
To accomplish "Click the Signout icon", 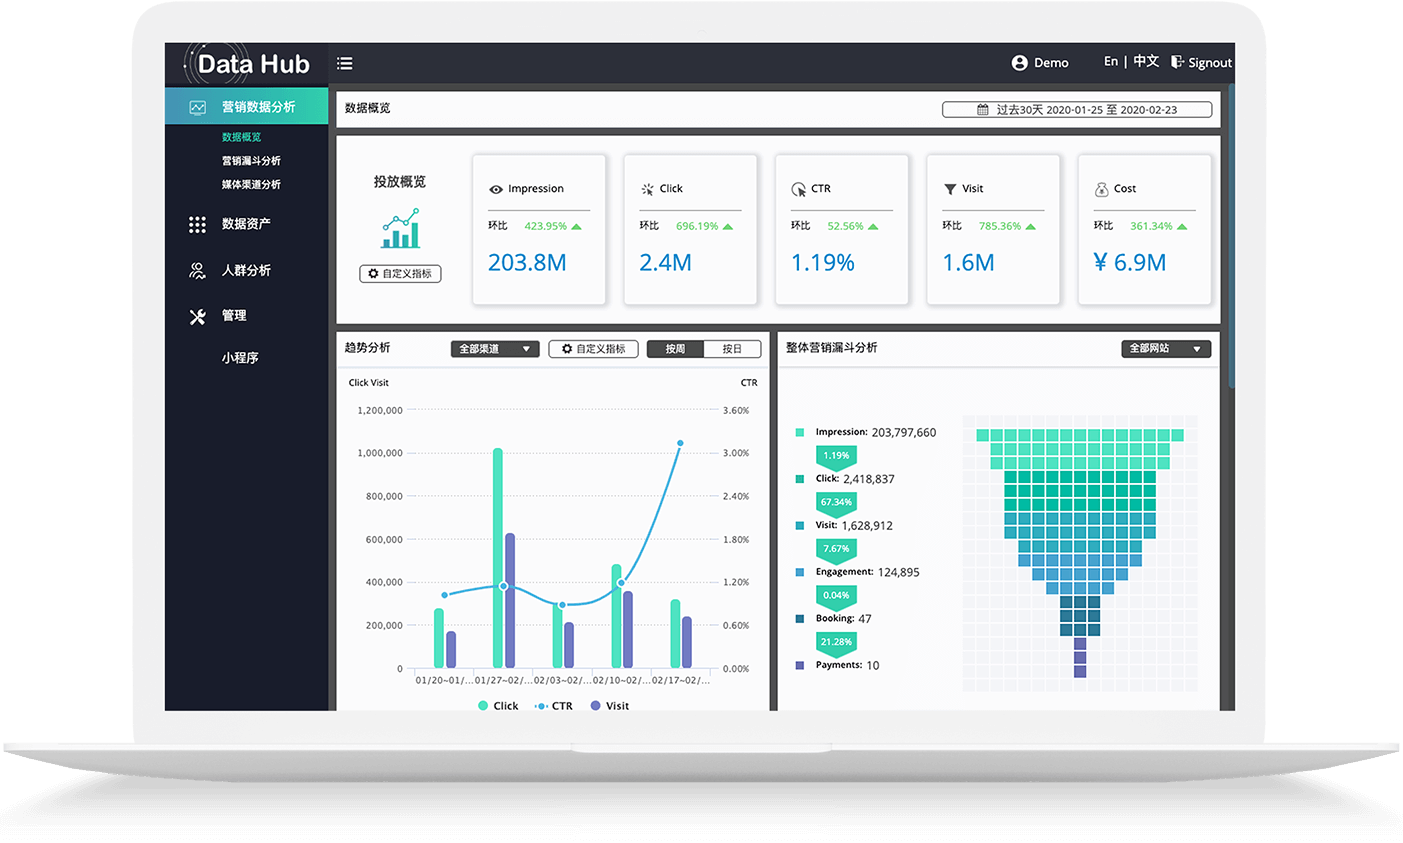I will point(1177,62).
